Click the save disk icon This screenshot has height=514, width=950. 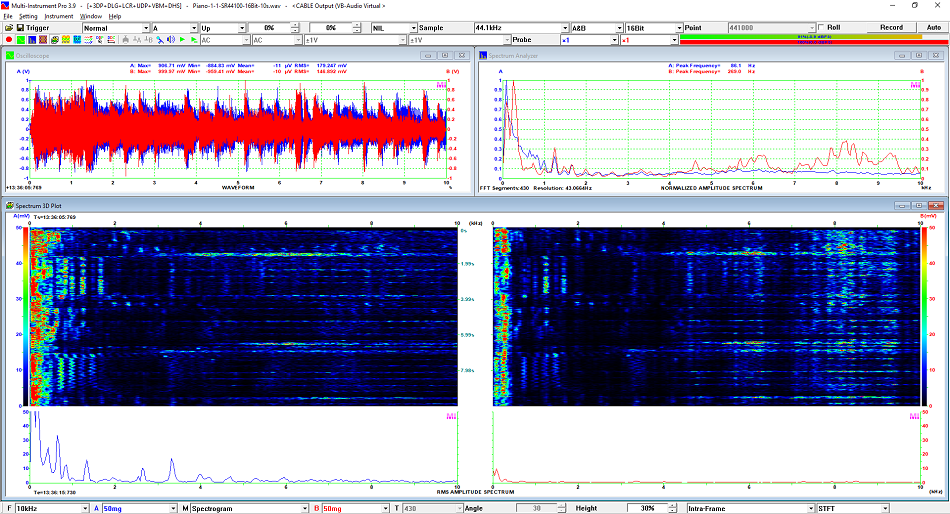click(x=19, y=27)
